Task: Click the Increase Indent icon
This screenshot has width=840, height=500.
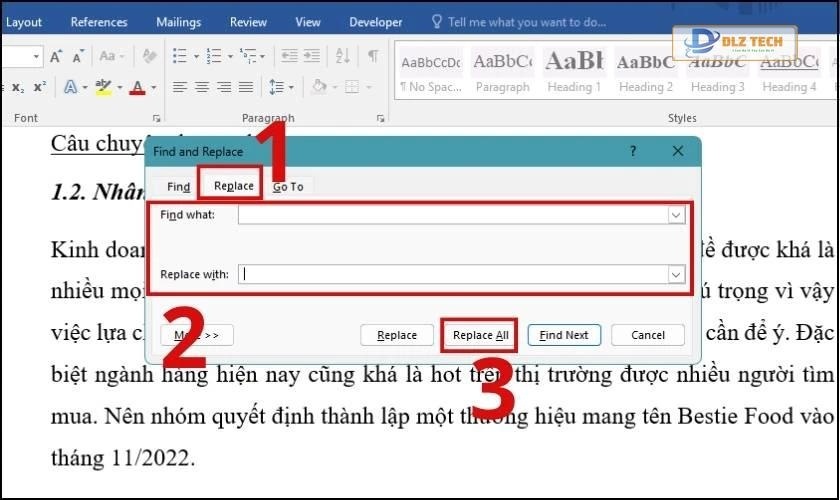Action: click(315, 56)
